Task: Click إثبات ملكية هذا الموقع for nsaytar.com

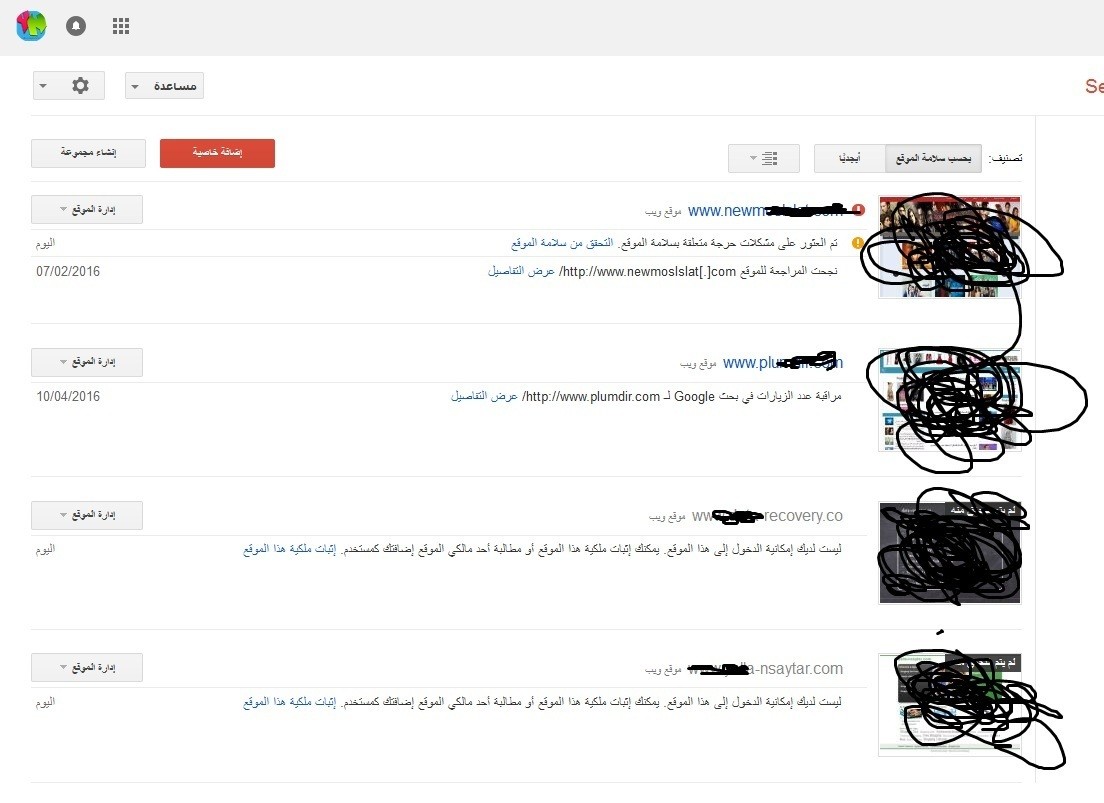Action: pos(289,702)
